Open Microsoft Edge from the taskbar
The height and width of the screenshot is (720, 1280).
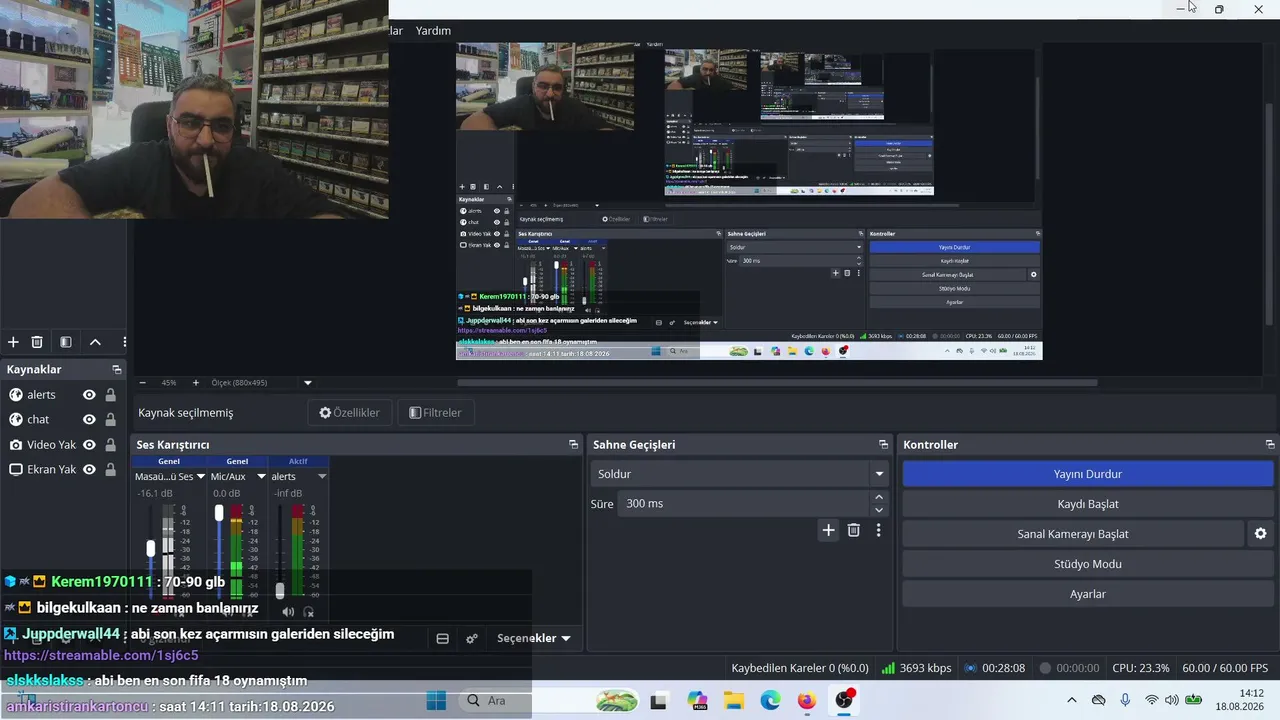[770, 701]
